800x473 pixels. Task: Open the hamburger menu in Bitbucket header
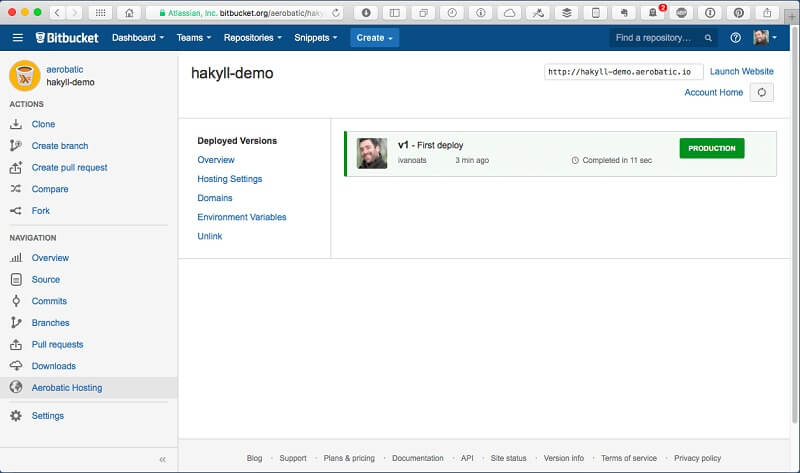18,38
